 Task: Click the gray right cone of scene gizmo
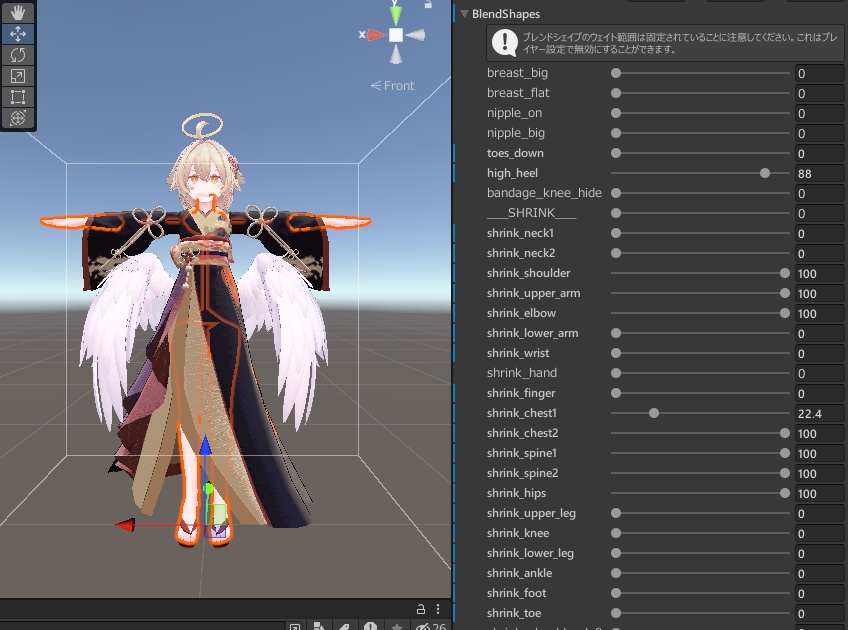(x=415, y=35)
